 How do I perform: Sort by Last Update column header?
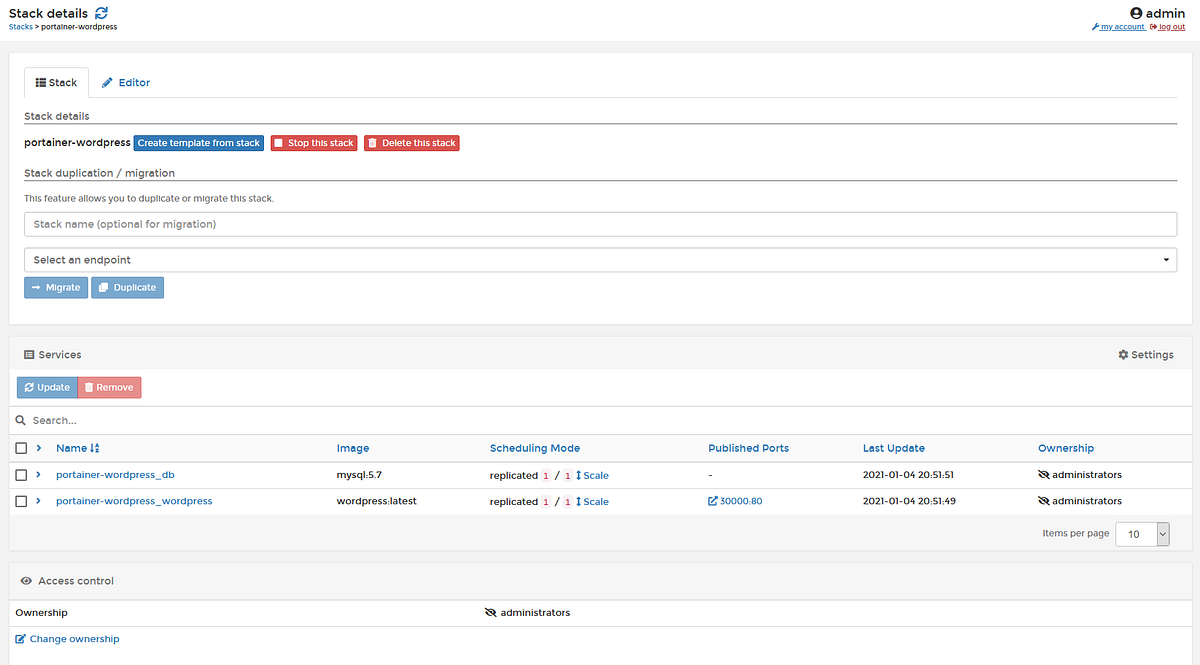pos(894,448)
